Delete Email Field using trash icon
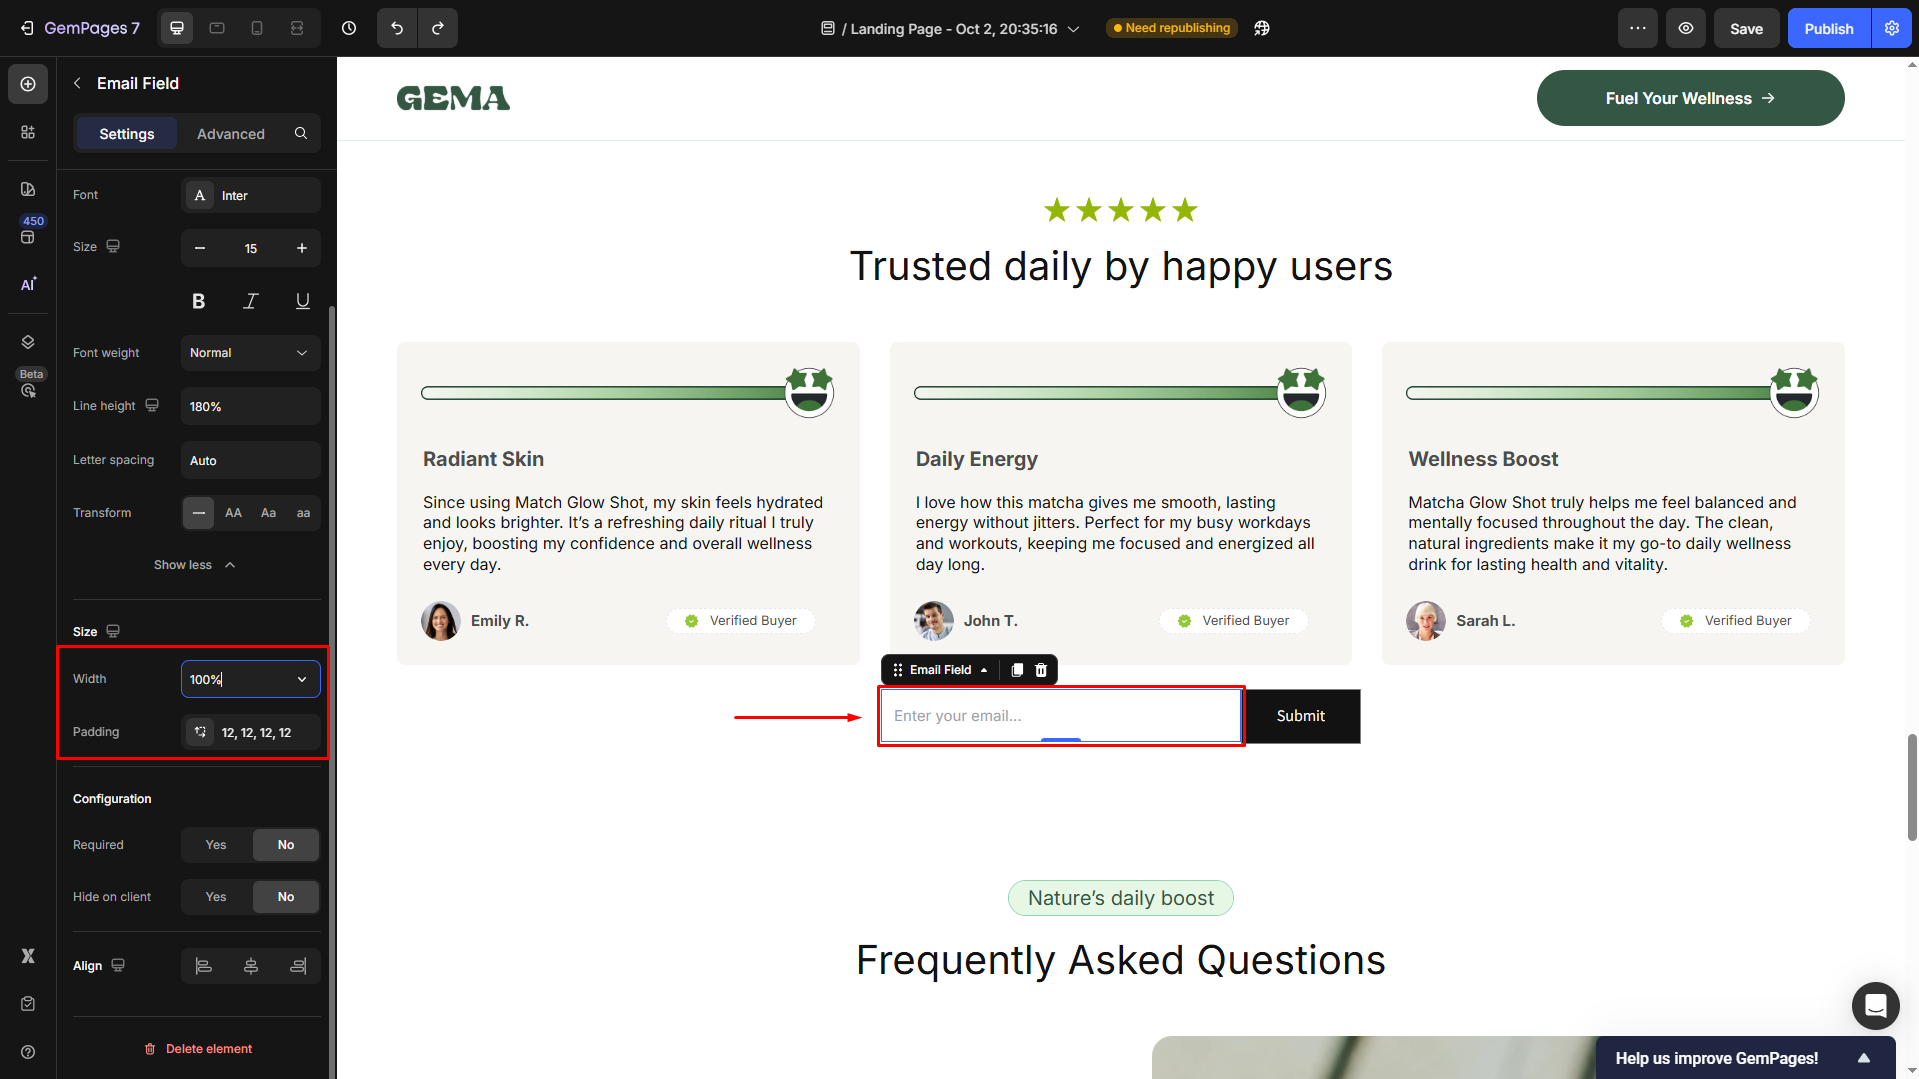The width and height of the screenshot is (1919, 1079). click(x=1041, y=670)
